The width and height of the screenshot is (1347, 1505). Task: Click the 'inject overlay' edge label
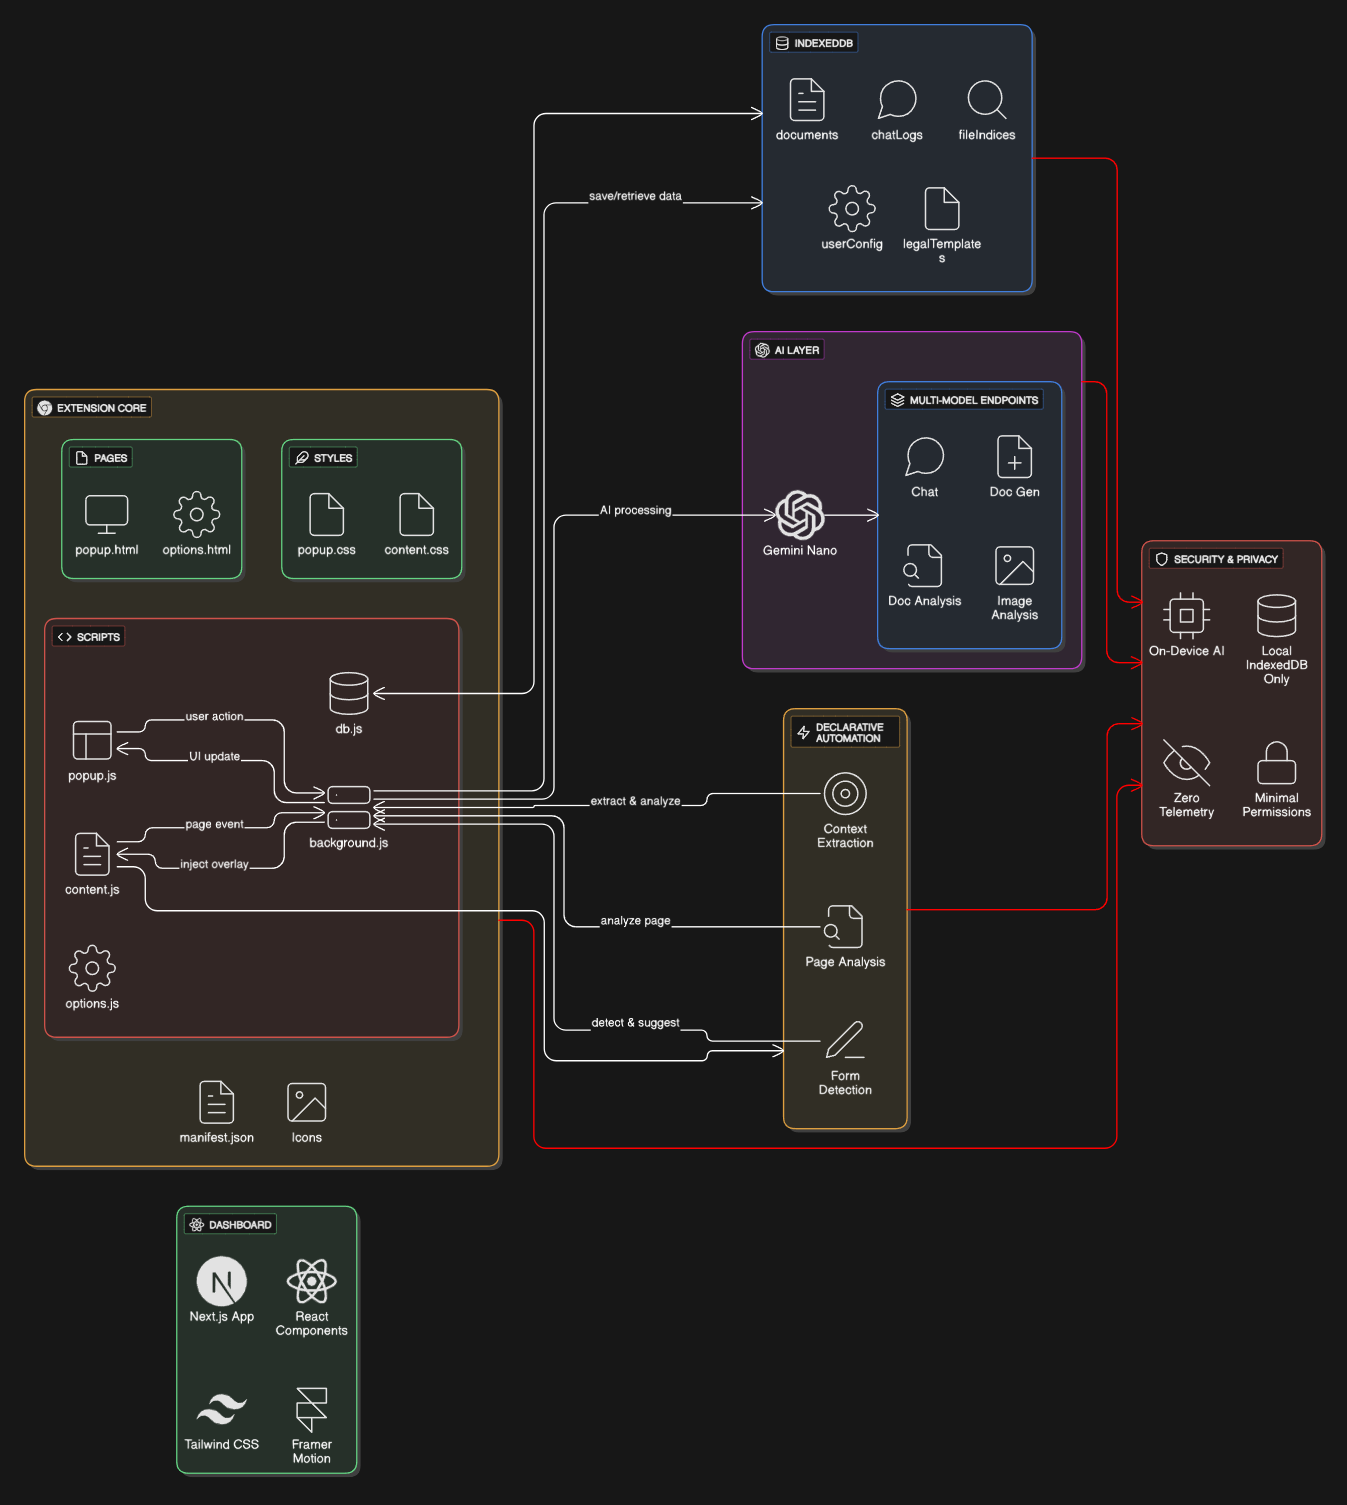point(214,864)
